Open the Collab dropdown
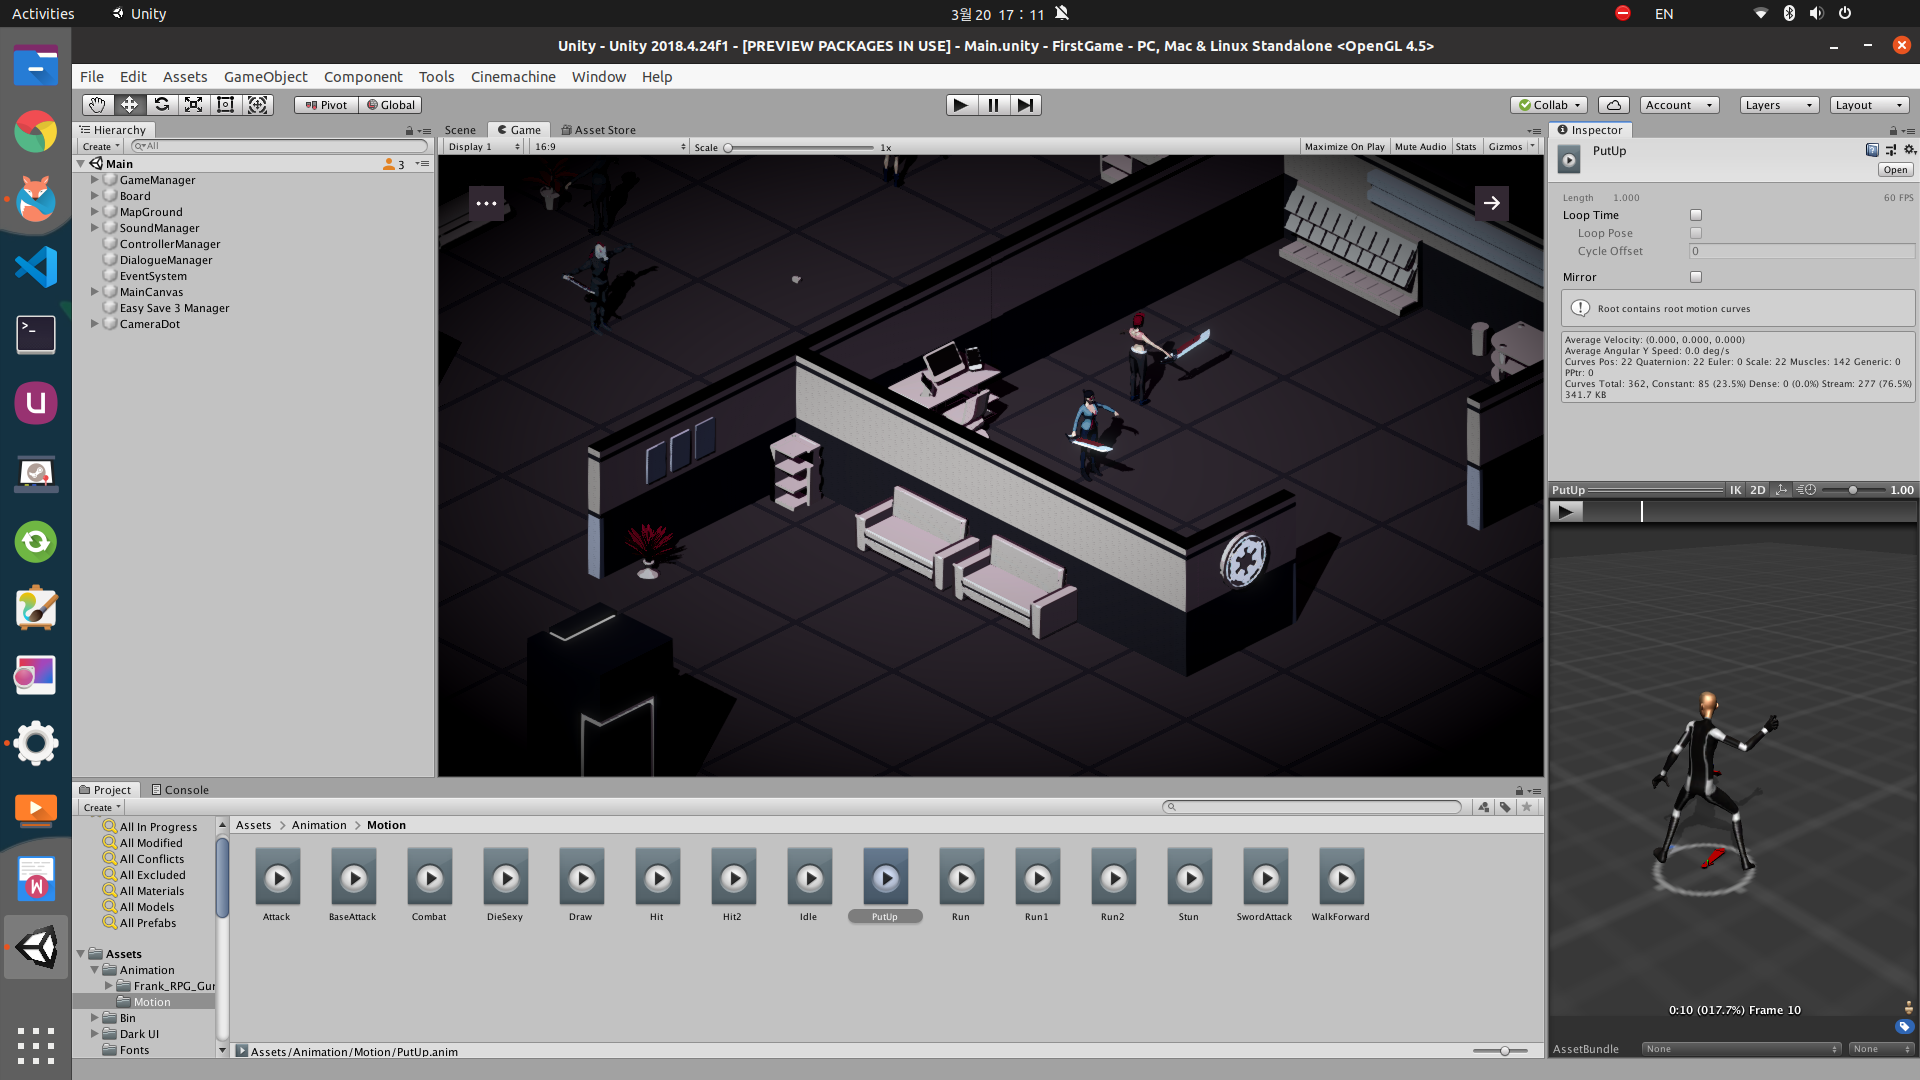The width and height of the screenshot is (1920, 1080). (x=1549, y=105)
